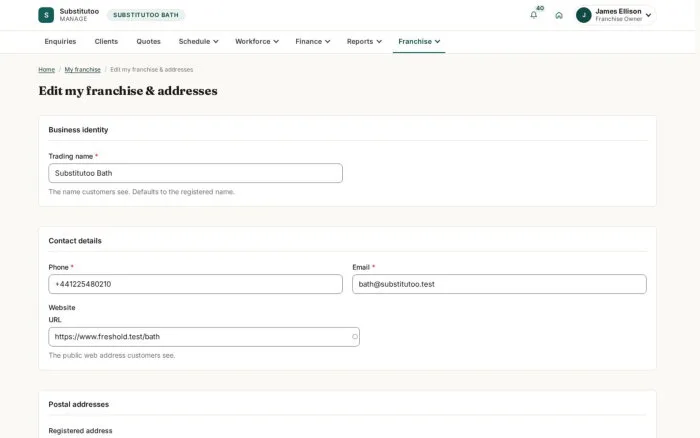The width and height of the screenshot is (700, 438).
Task: Click the 'Defaults to the registered name' hint
Action: pos(183,192)
